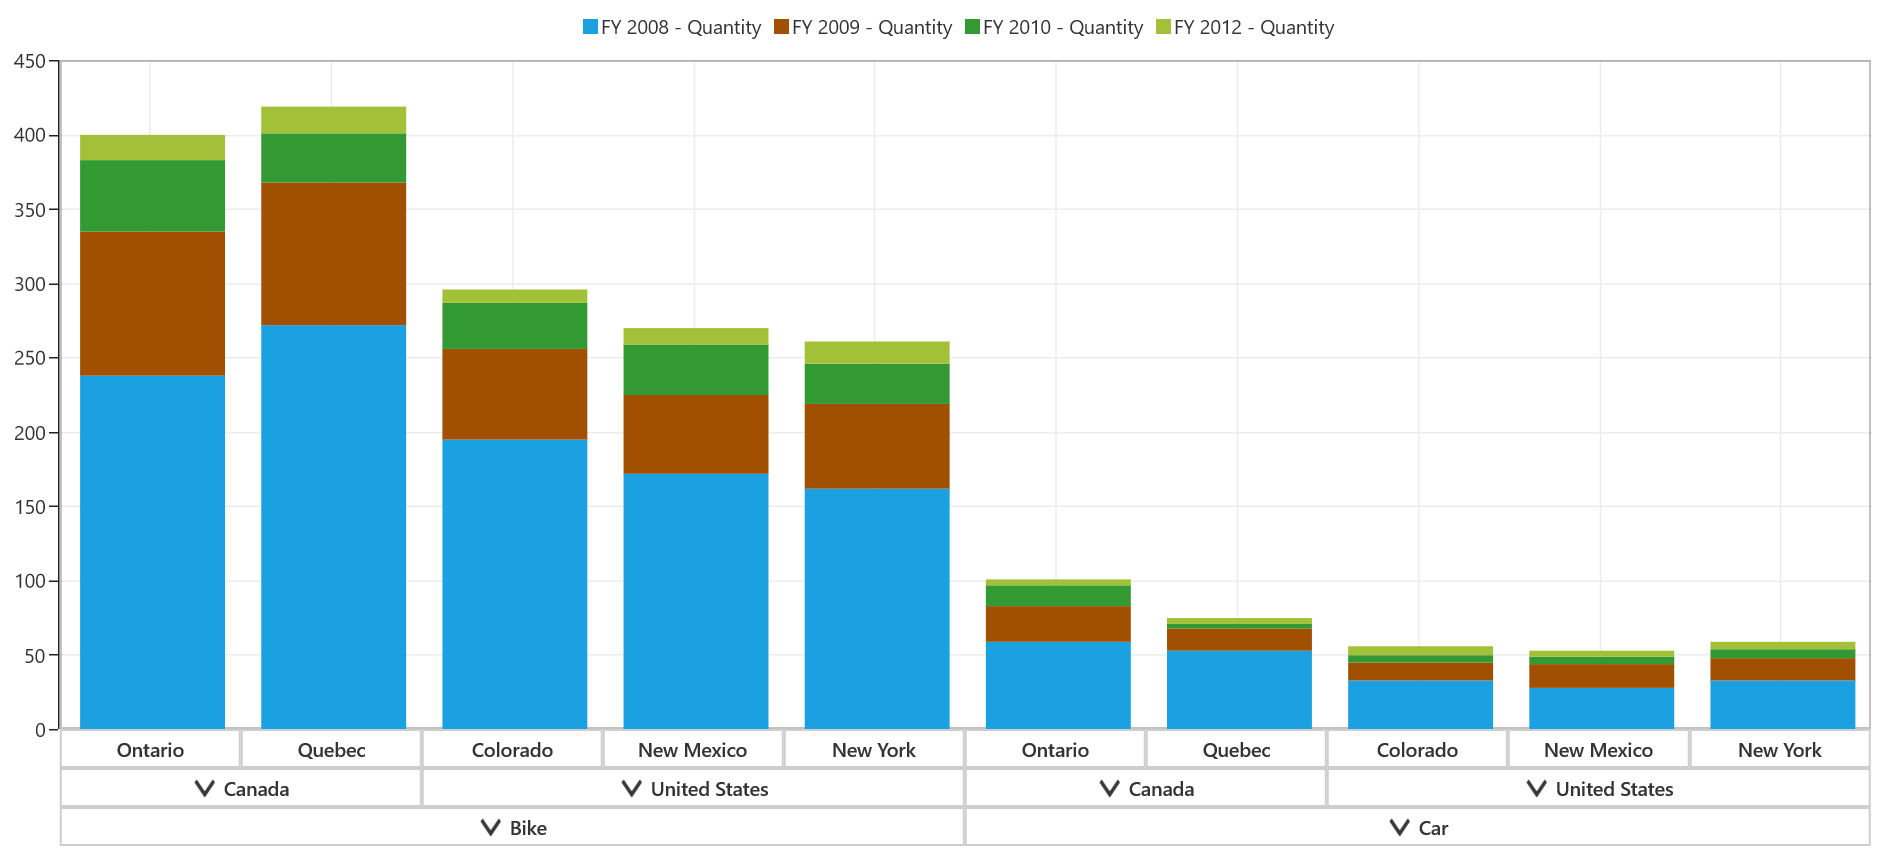The width and height of the screenshot is (1890, 865).
Task: Collapse the Car category chevron
Action: click(x=1399, y=827)
